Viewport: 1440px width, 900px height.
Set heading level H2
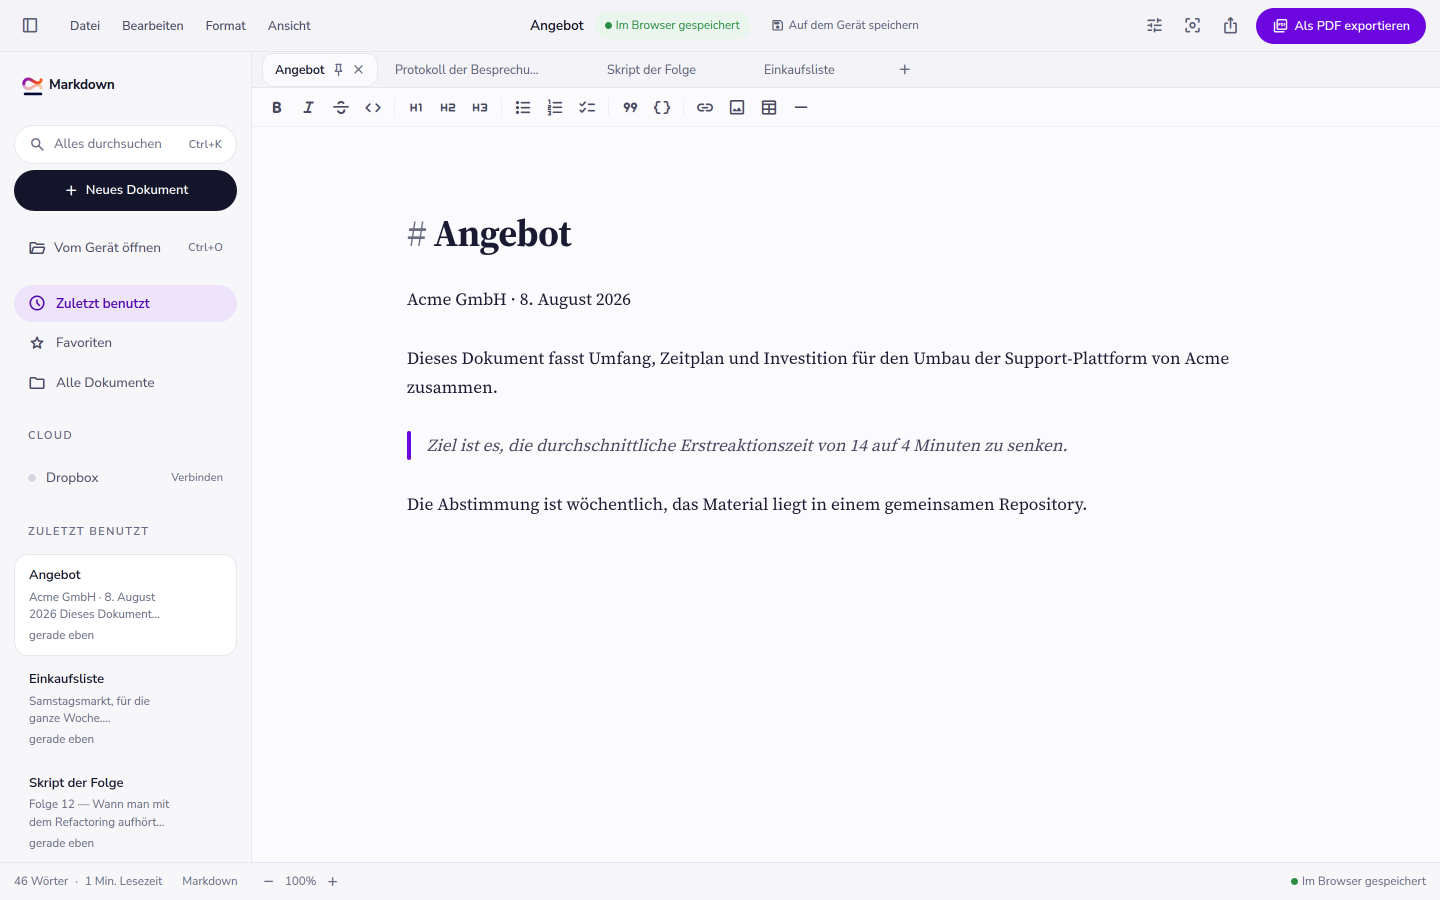(x=448, y=108)
